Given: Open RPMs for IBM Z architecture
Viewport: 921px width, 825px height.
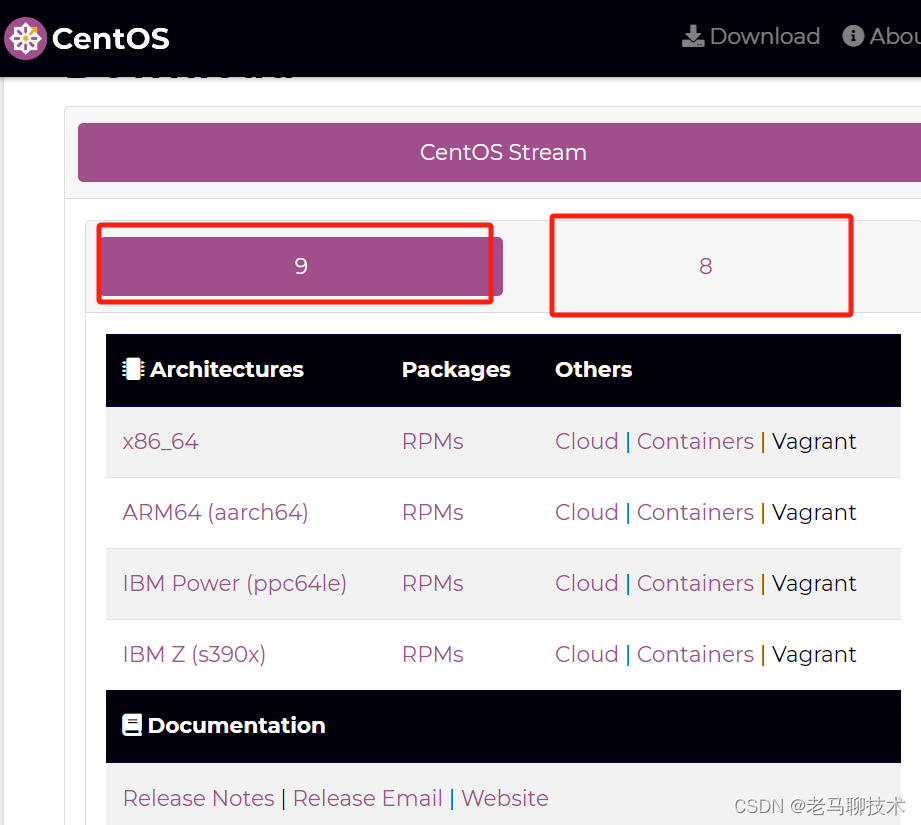Looking at the screenshot, I should [432, 654].
